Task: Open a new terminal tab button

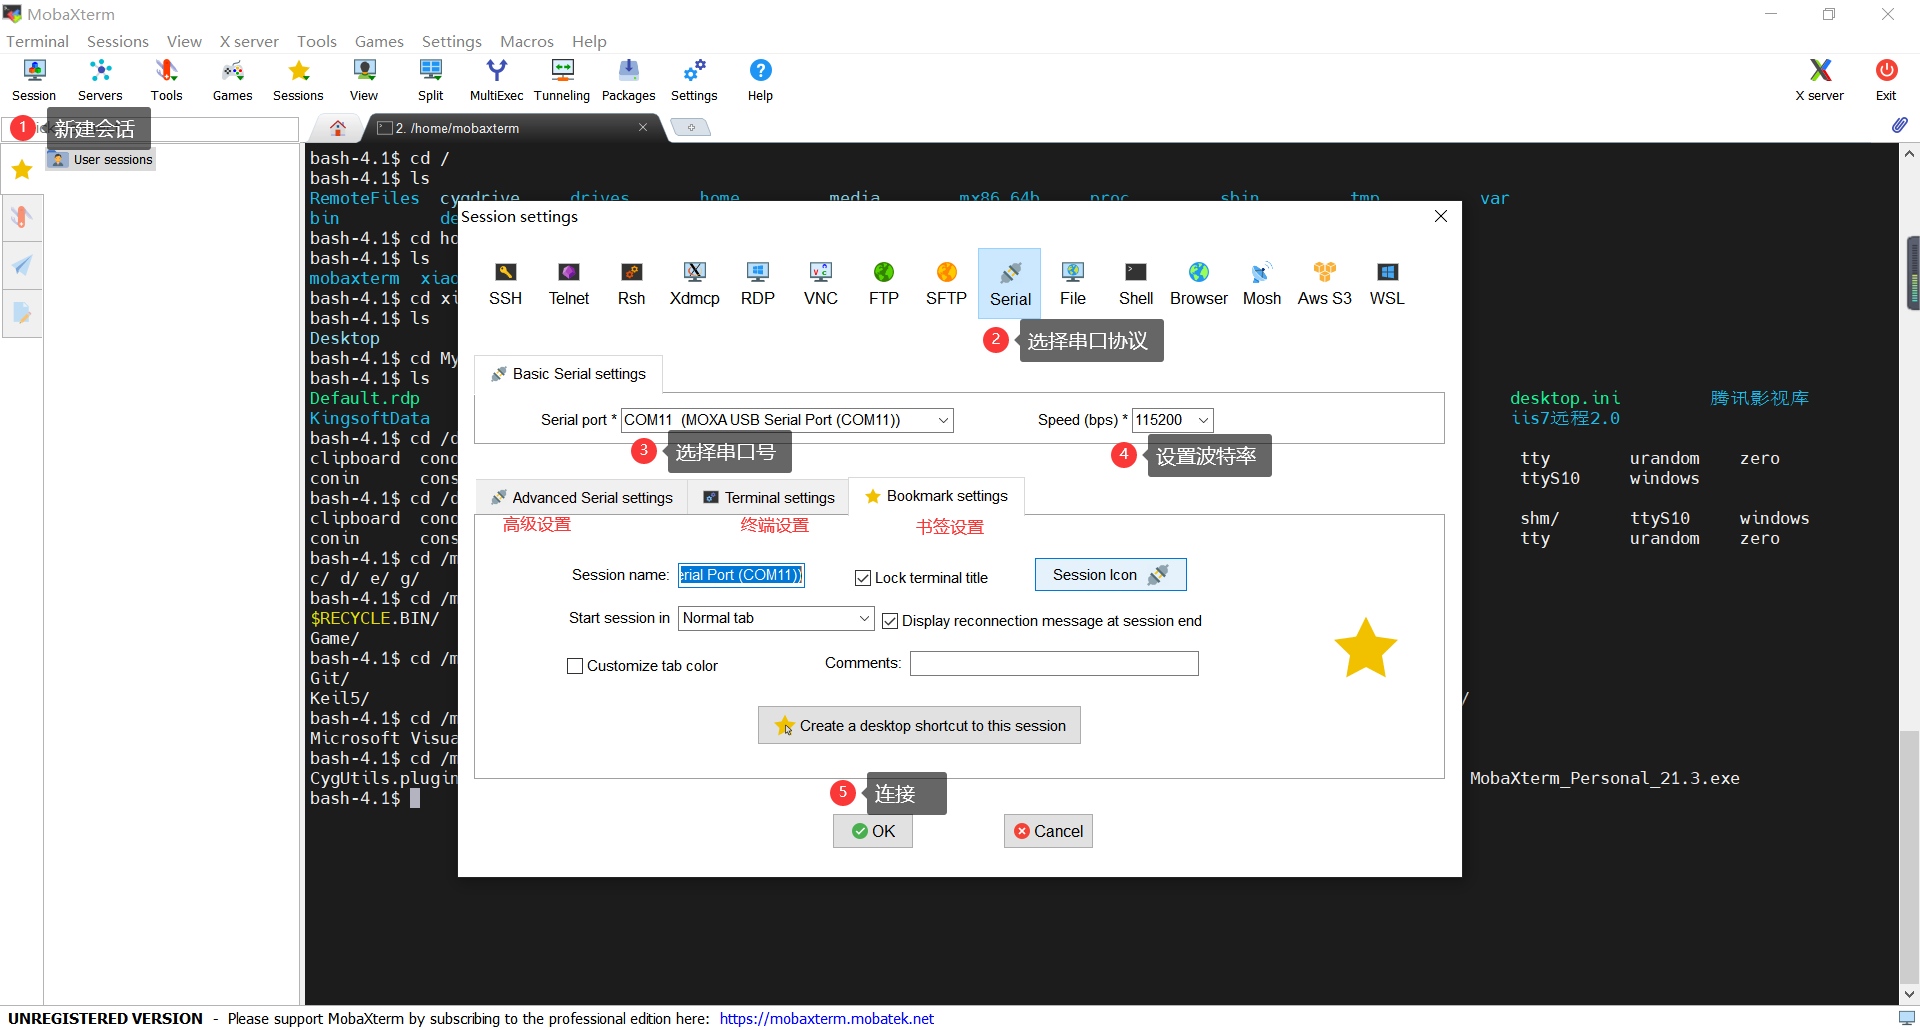Action: [x=690, y=127]
